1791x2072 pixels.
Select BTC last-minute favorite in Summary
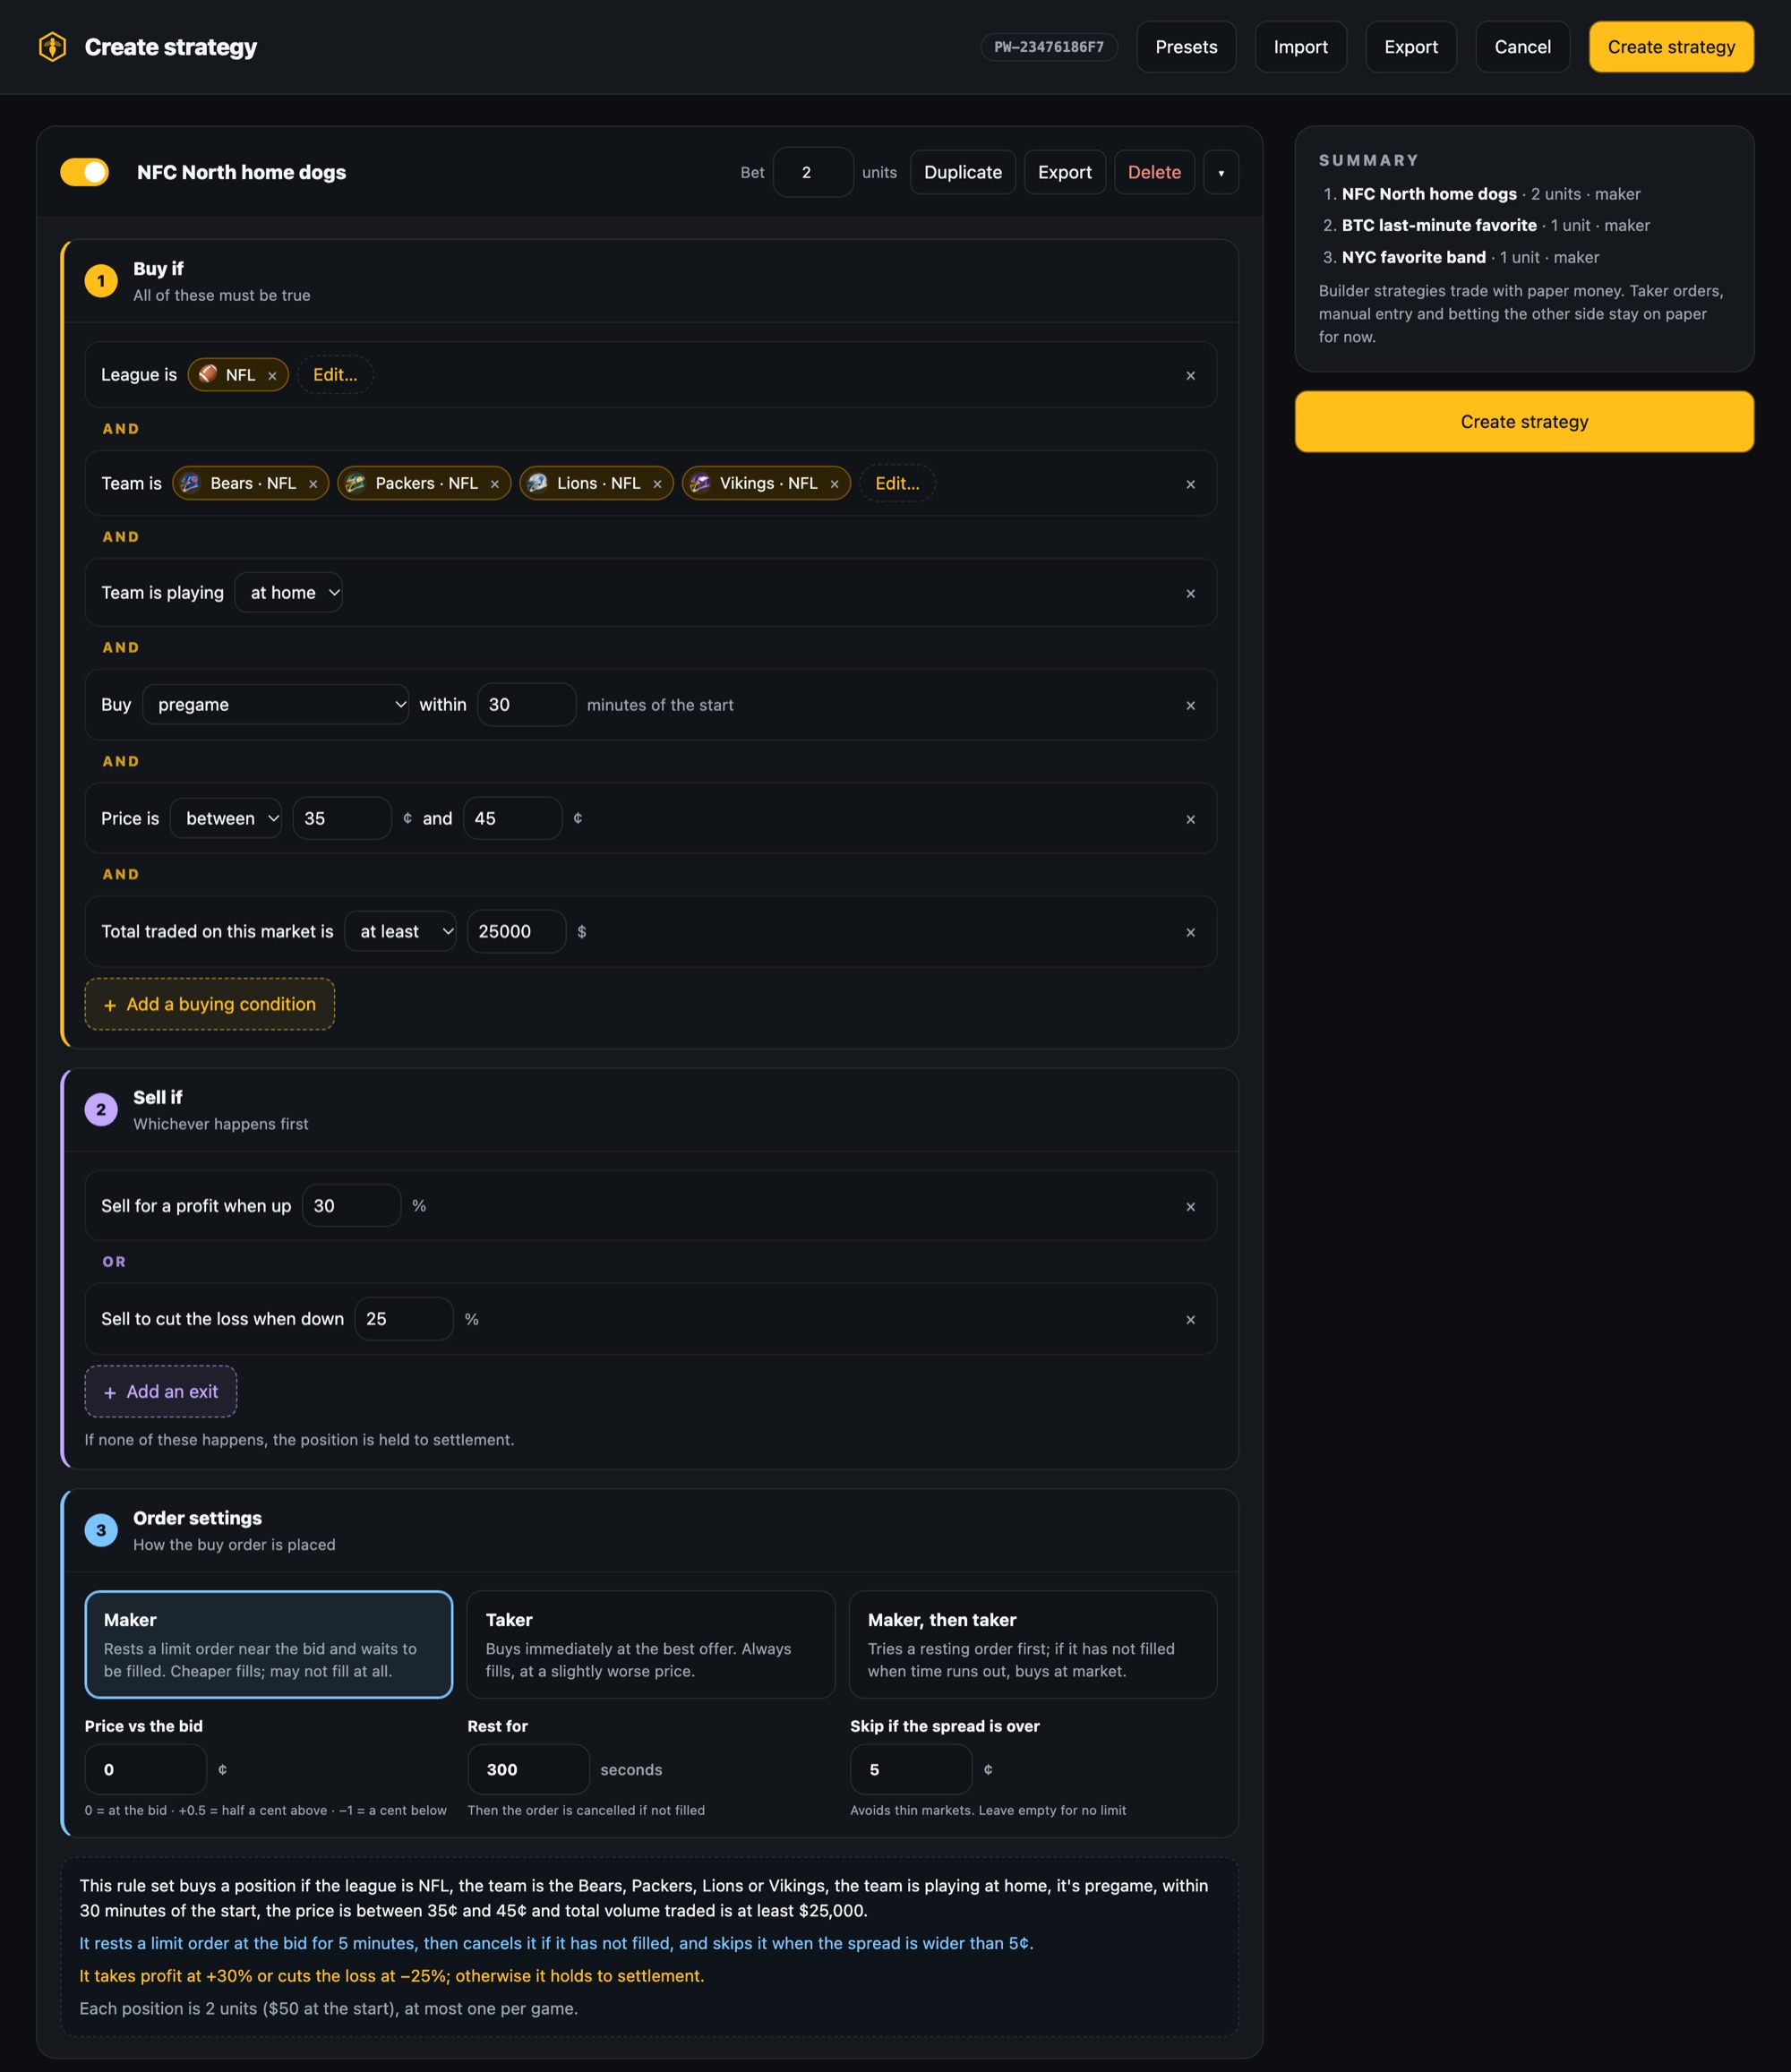1439,225
